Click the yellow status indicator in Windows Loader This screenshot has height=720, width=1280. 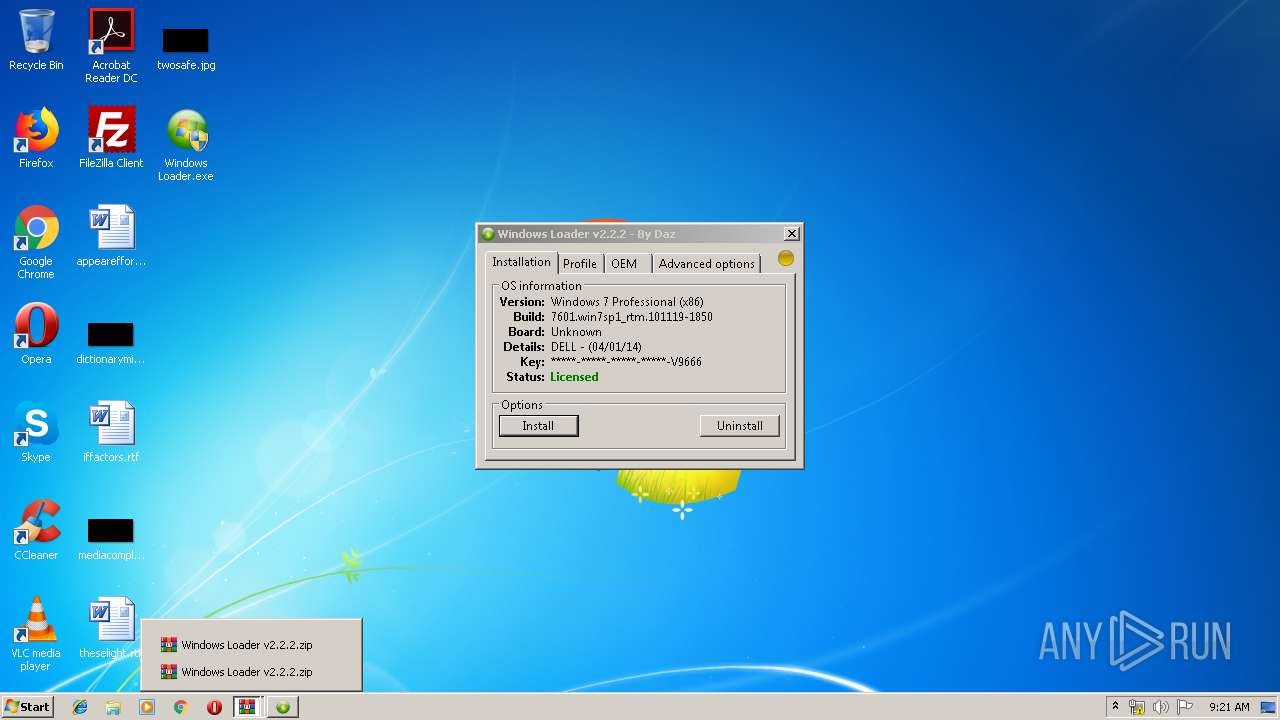coord(786,258)
